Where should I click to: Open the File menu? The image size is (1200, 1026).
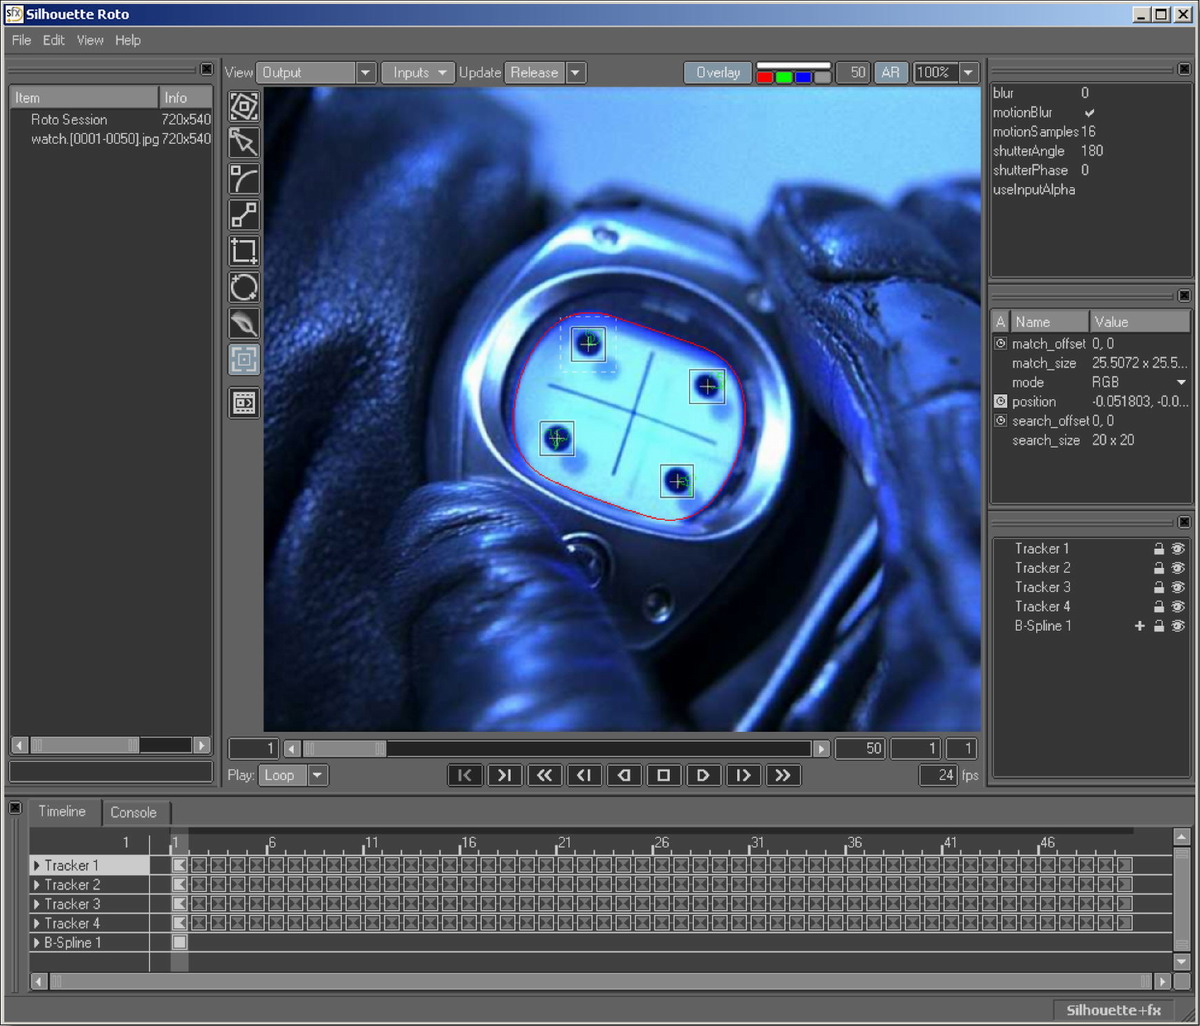point(21,40)
